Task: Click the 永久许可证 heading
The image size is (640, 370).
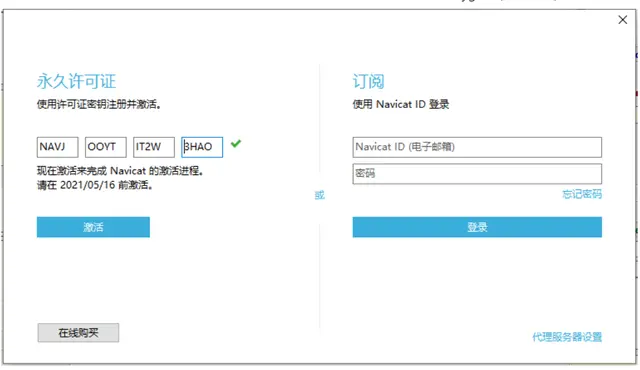Action: 76,81
